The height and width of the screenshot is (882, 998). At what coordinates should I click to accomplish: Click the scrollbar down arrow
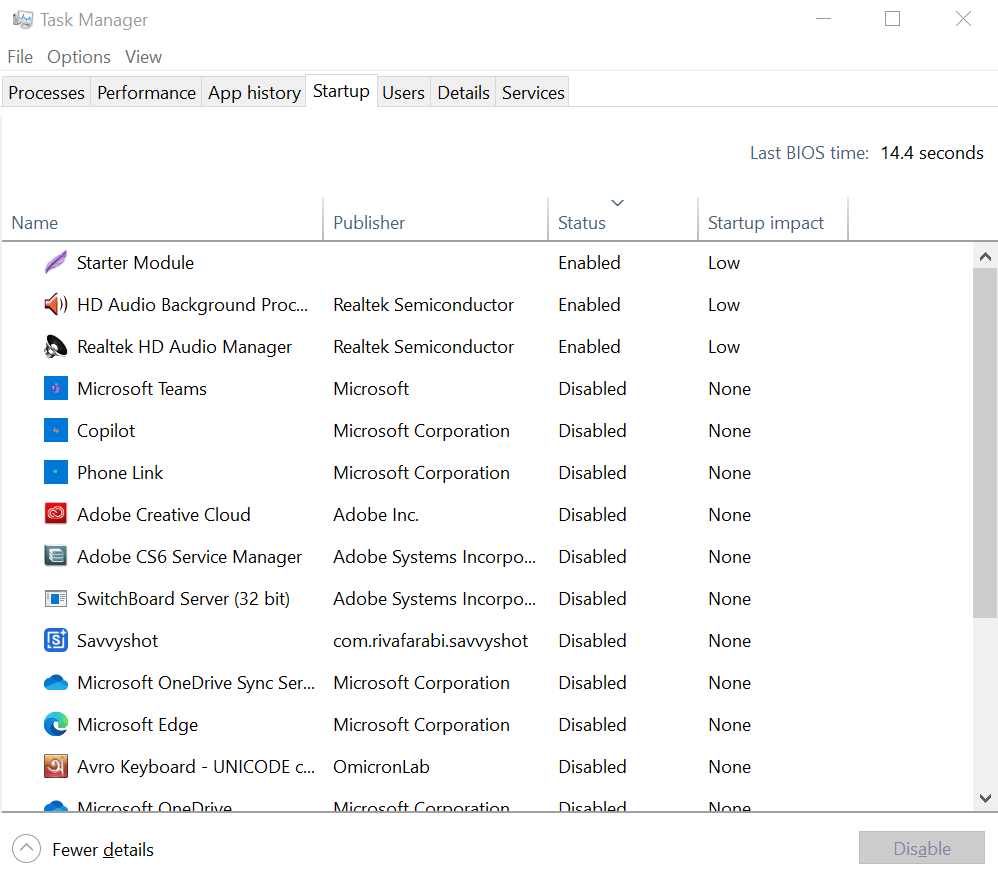985,798
